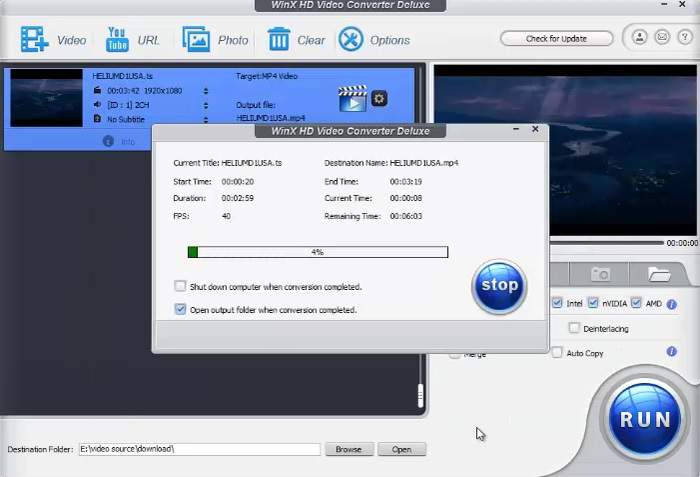Change the audio track [ID : 1] 2CH selector
The width and height of the screenshot is (700, 477).
206,105
